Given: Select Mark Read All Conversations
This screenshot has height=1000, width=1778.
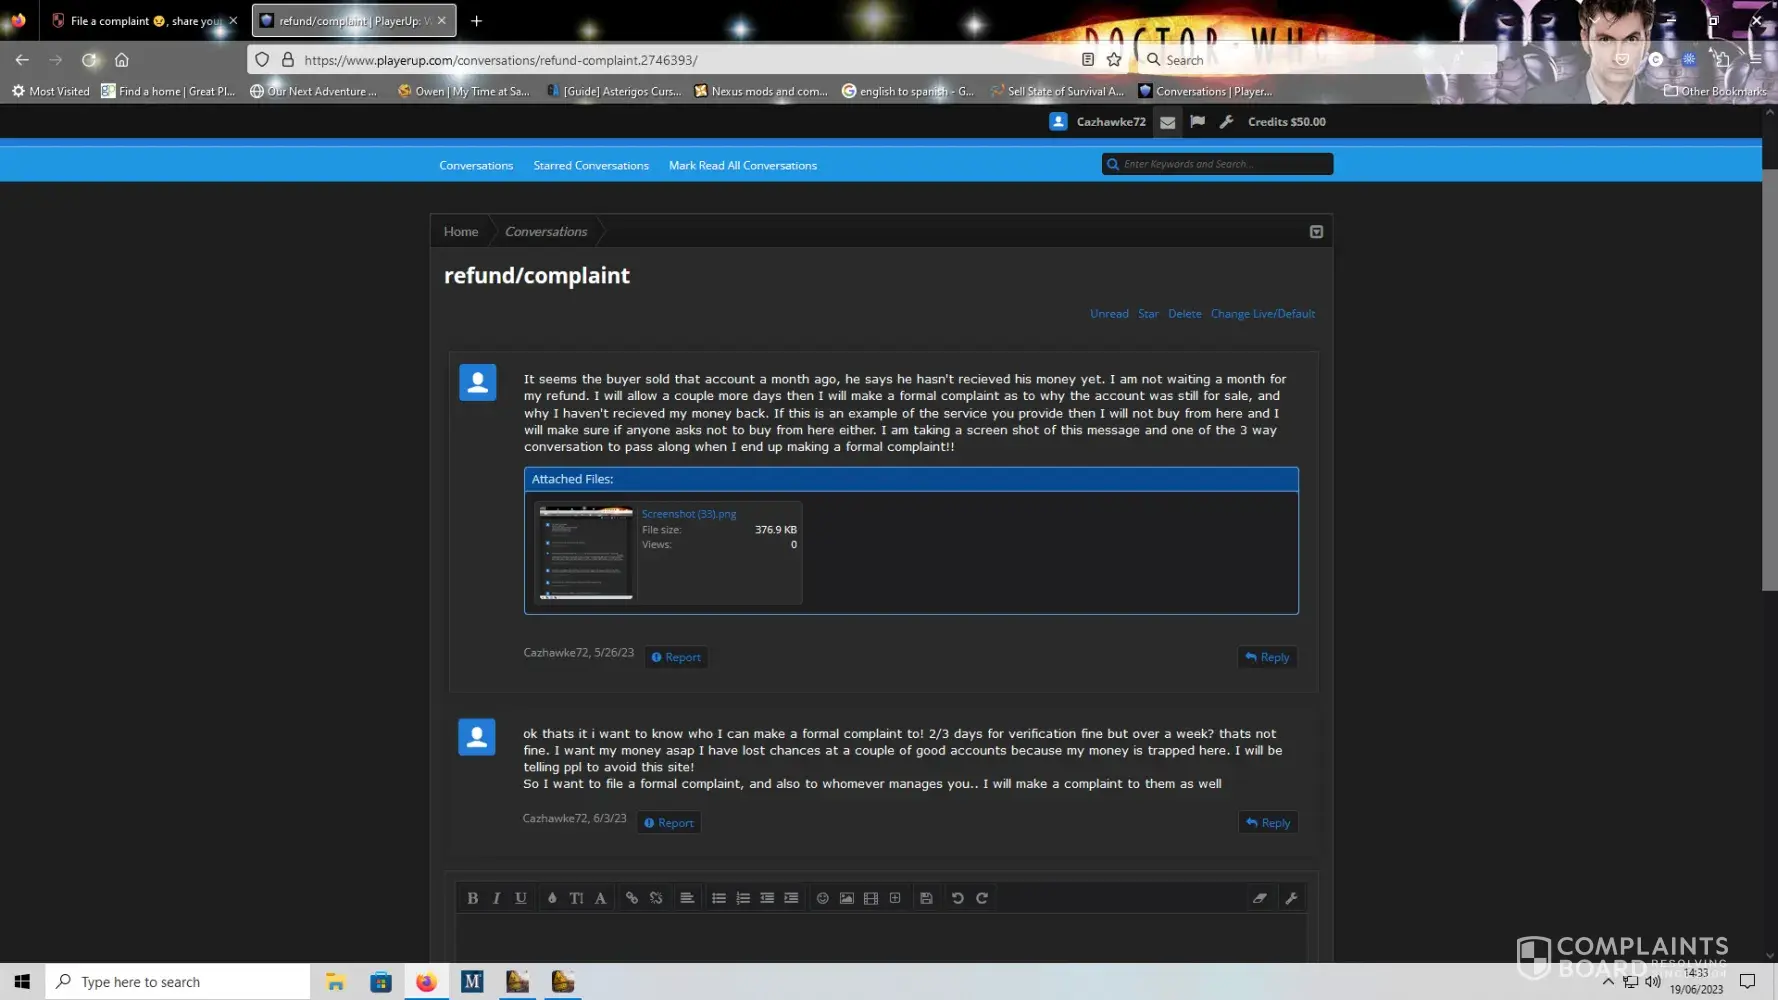Looking at the screenshot, I should 742,166.
